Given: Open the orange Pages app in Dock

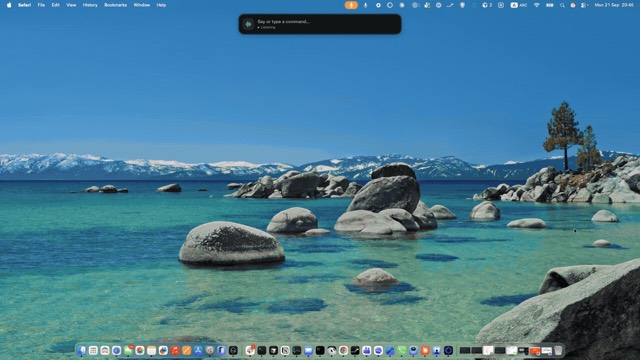Looking at the screenshot, I should point(187,350).
